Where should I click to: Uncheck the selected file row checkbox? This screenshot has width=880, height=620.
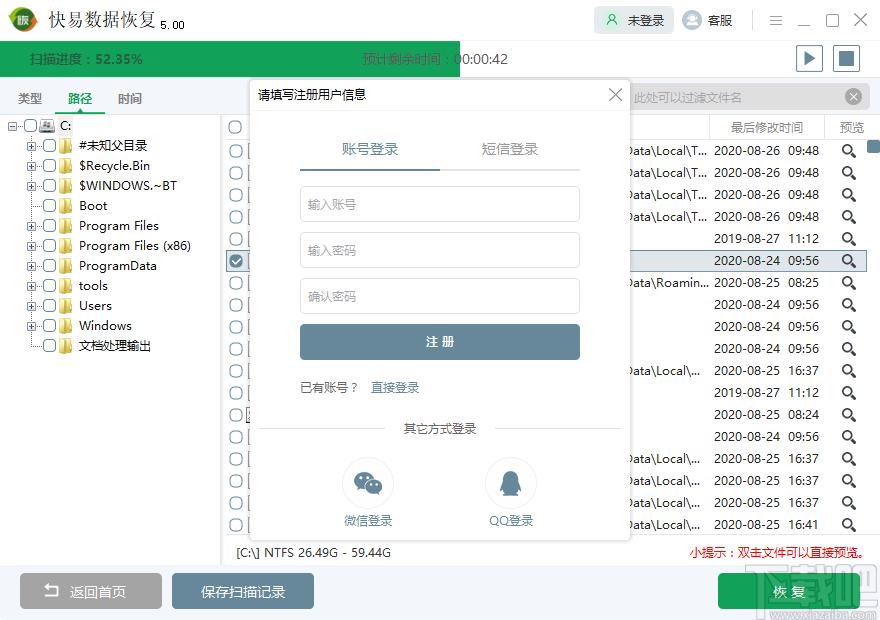click(236, 261)
